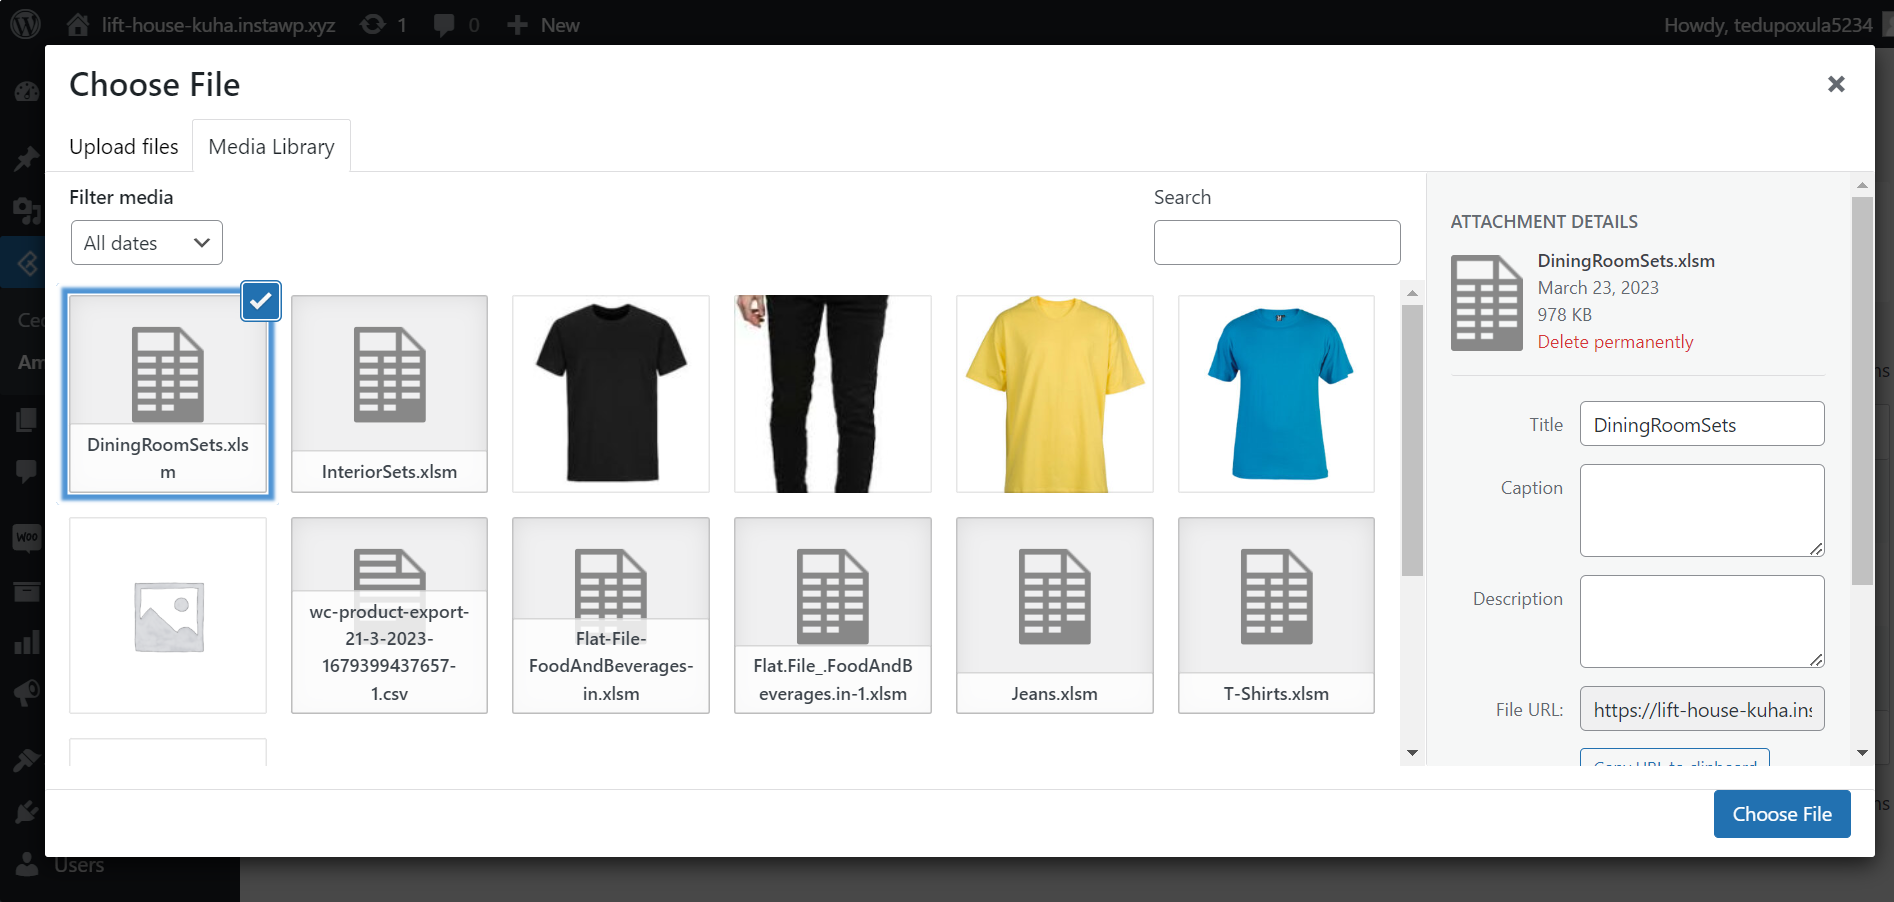Click the WordPress logo in admin bar
Viewport: 1894px width, 902px height.
pos(25,24)
